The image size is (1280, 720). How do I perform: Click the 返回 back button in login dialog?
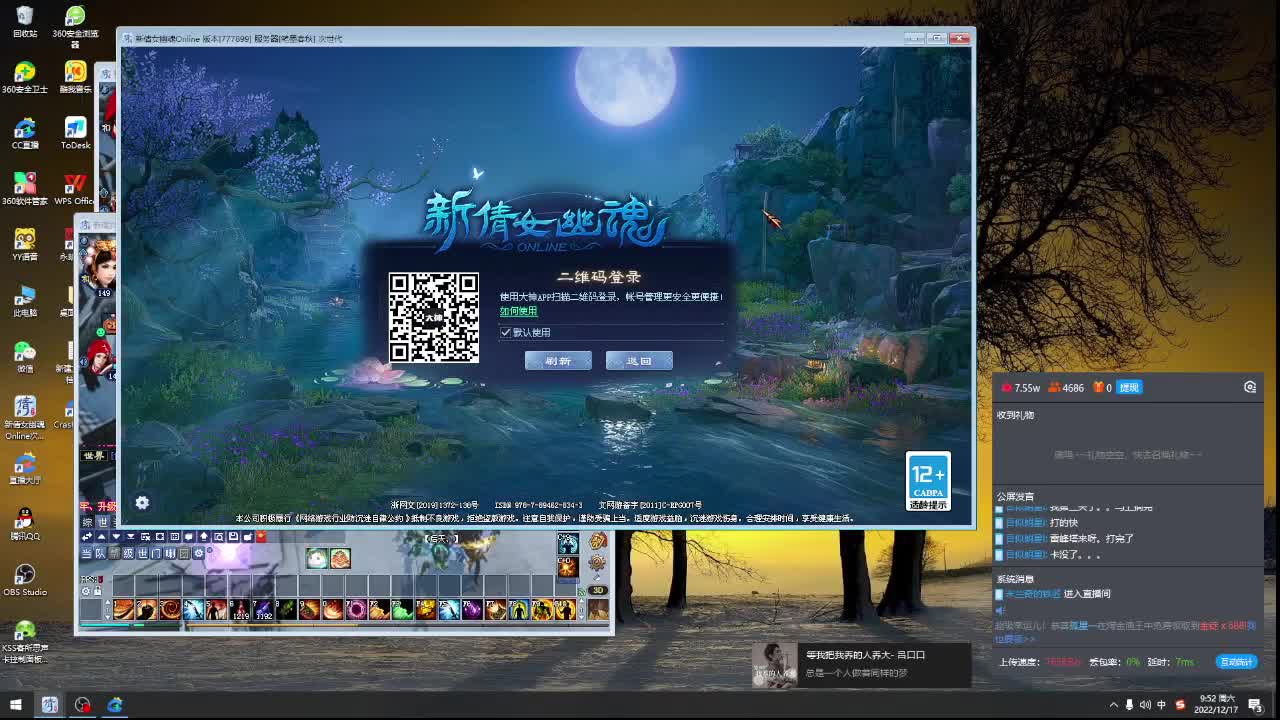click(x=639, y=361)
